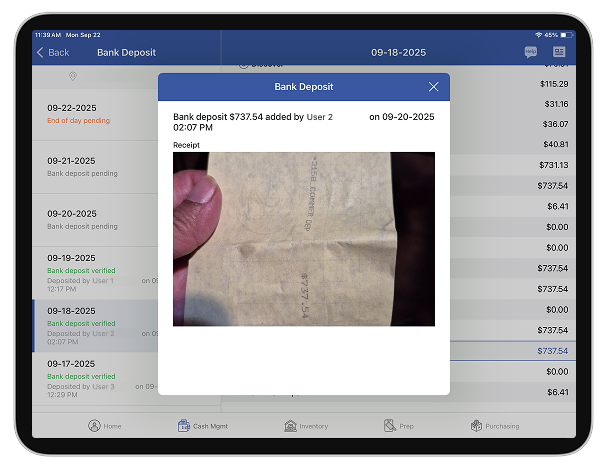Close the Bank Deposit dialog
607x470 pixels.
tap(433, 87)
